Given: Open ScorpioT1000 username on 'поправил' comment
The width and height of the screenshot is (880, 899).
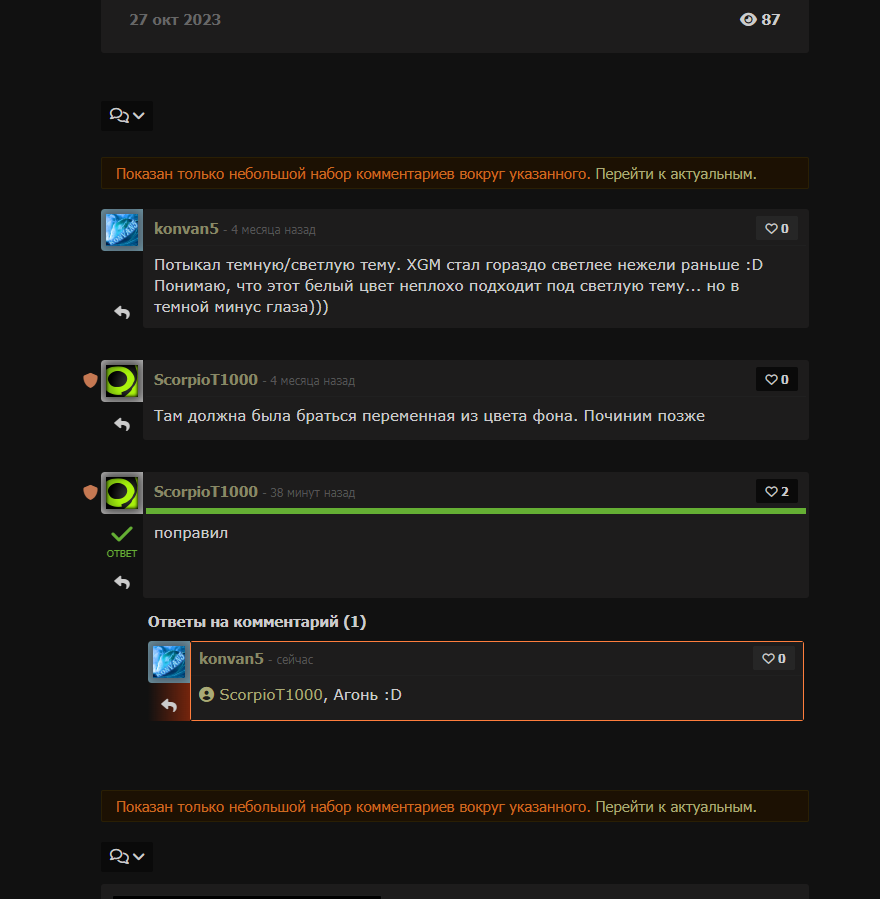Looking at the screenshot, I should pos(206,492).
